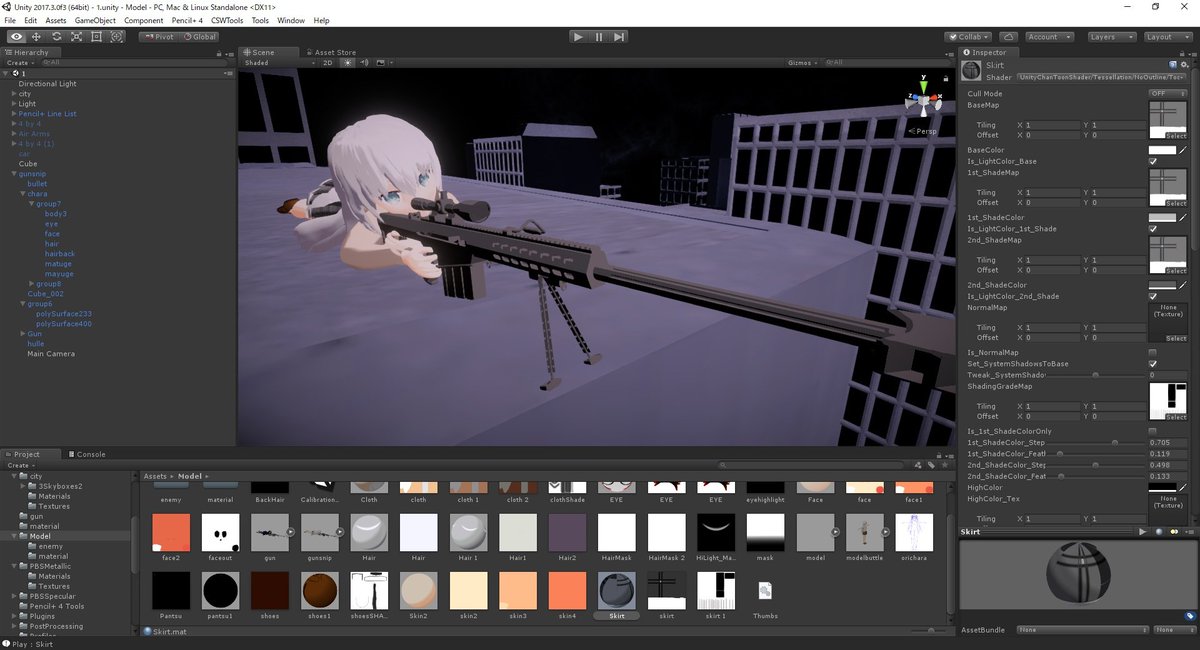Screen dimensions: 1200x650
Task: Open the Account dropdown
Action: [1049, 37]
